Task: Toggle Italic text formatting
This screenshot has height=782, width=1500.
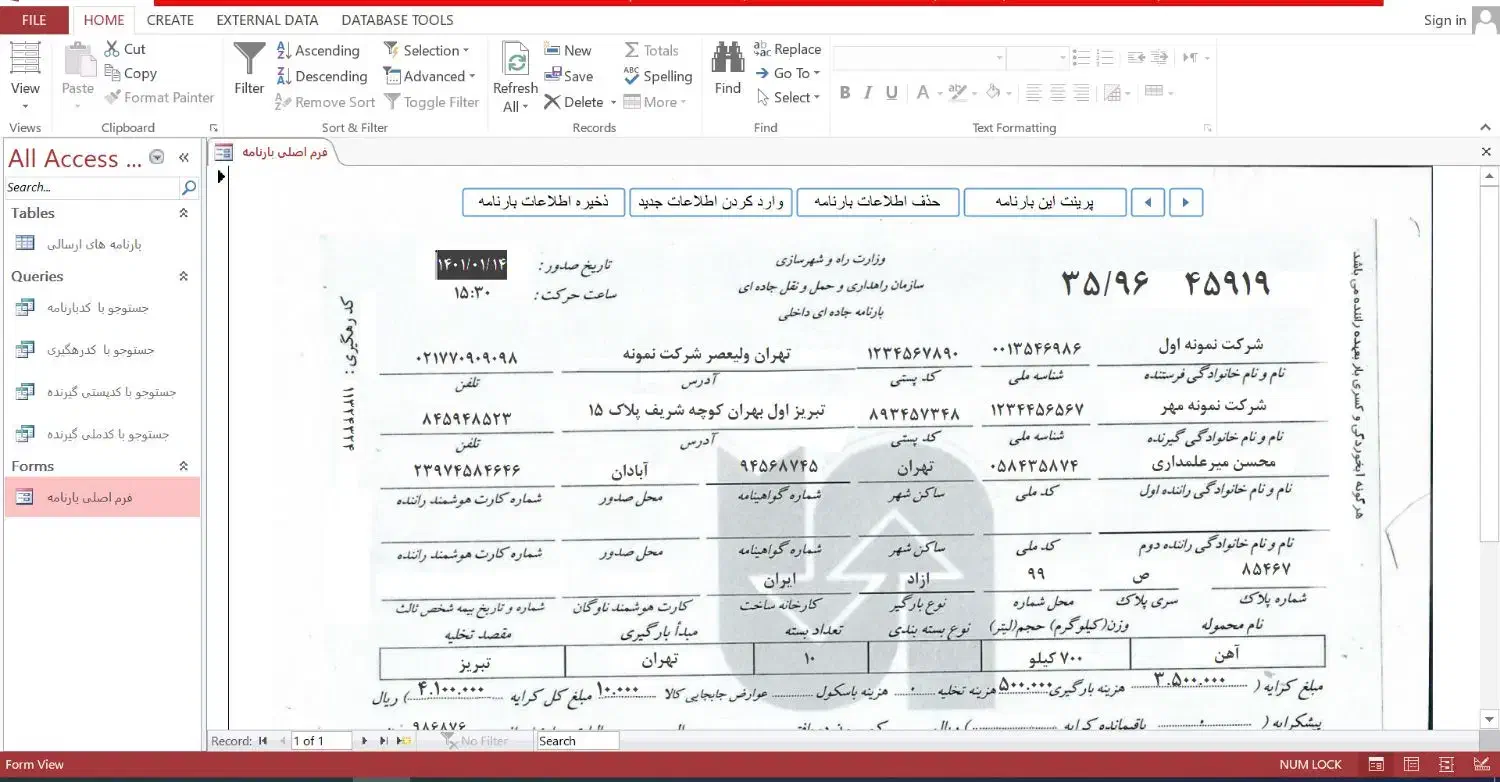Action: pyautogui.click(x=868, y=92)
